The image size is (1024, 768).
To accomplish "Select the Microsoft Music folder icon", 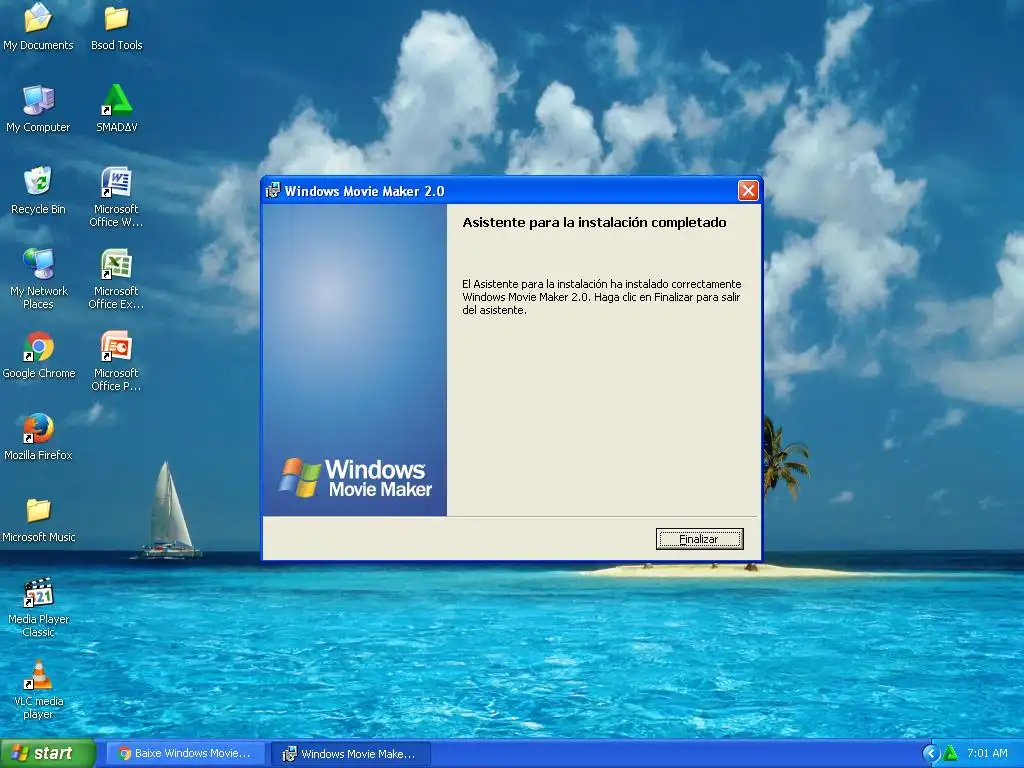I will tap(39, 519).
